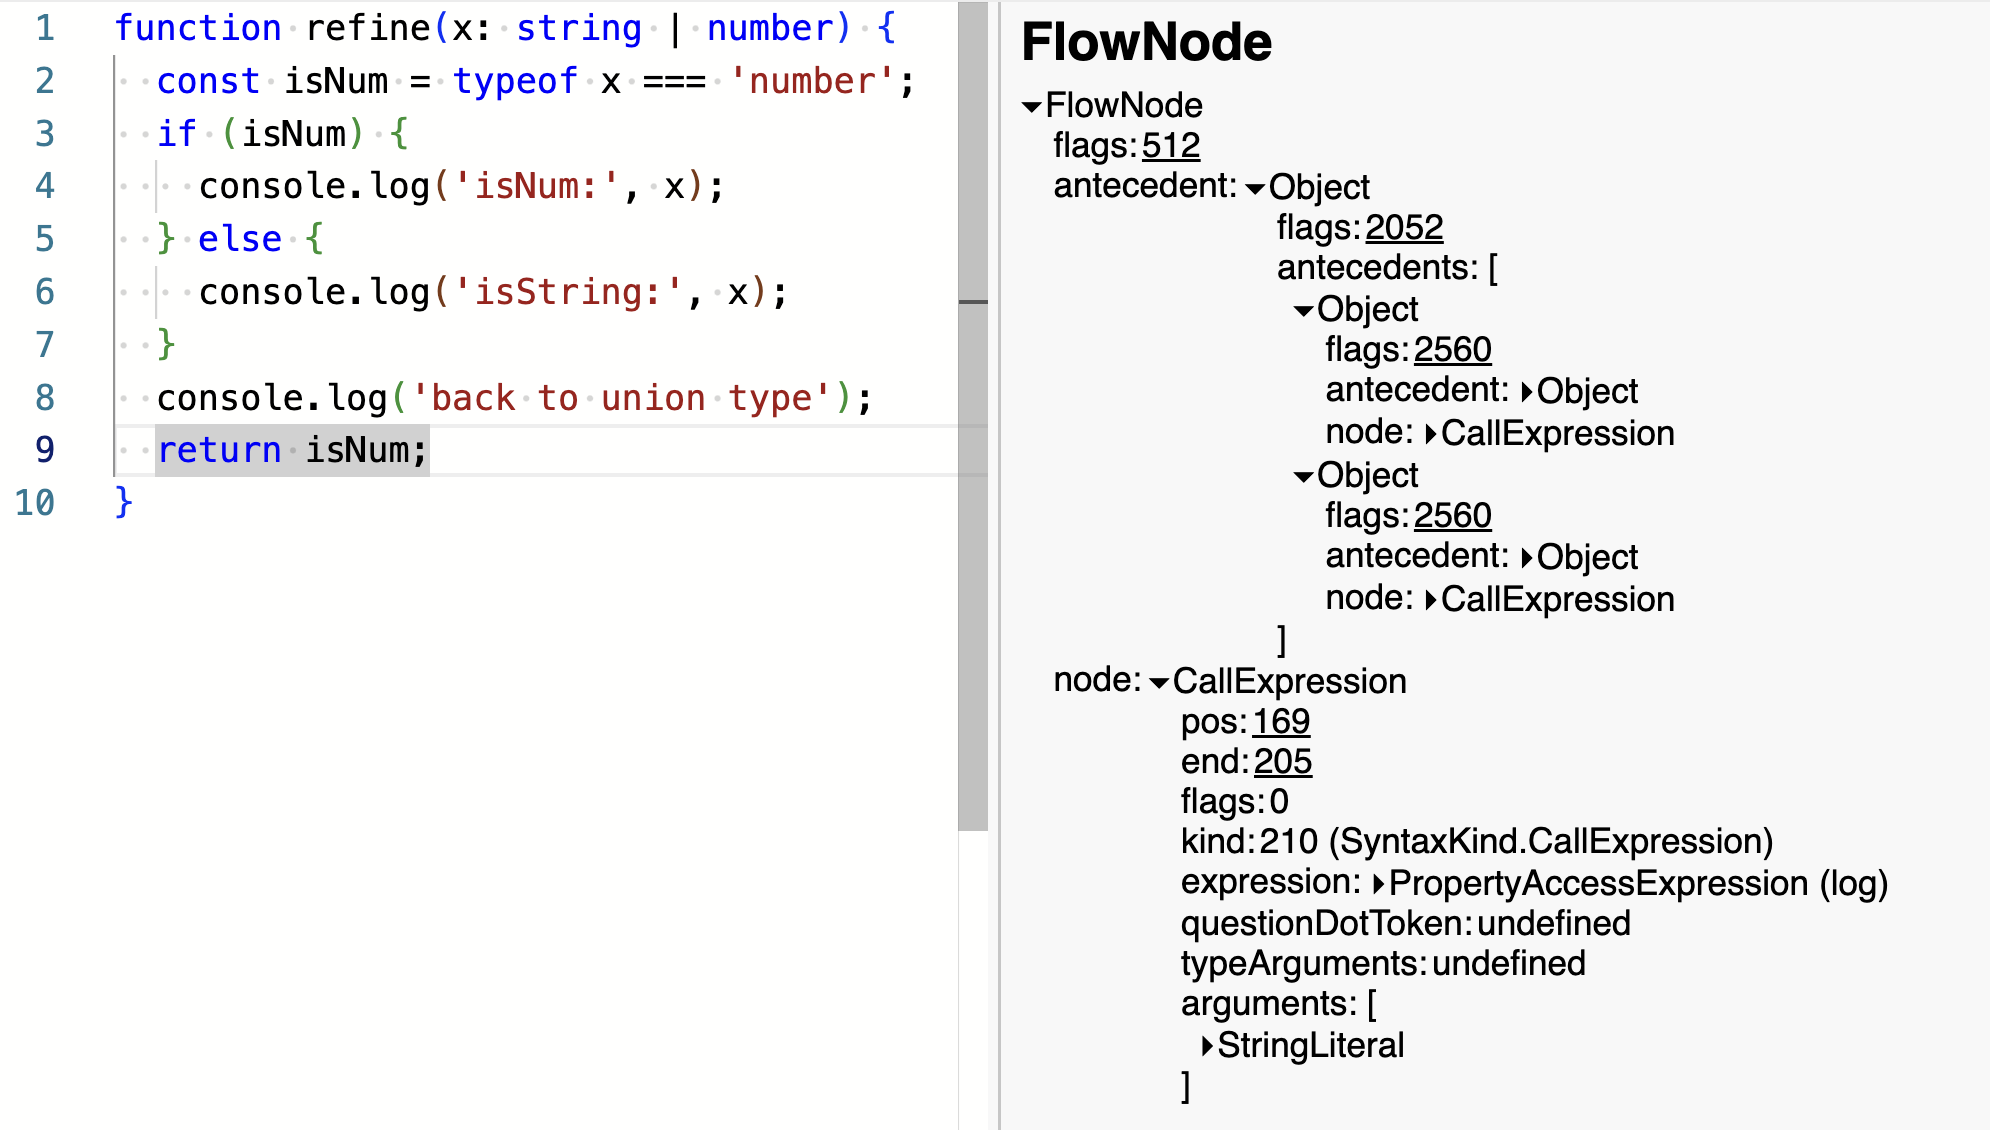Click the 'string' type in the function signature
Viewport: 1990px width, 1130px height.
(578, 28)
